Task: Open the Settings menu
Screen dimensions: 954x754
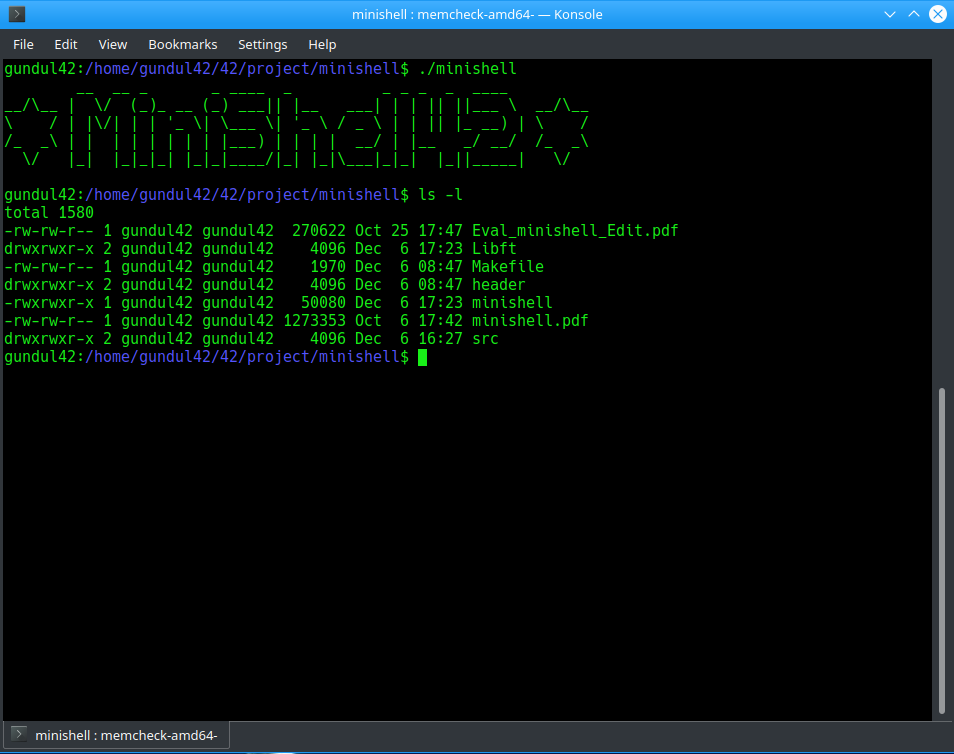Action: [262, 44]
